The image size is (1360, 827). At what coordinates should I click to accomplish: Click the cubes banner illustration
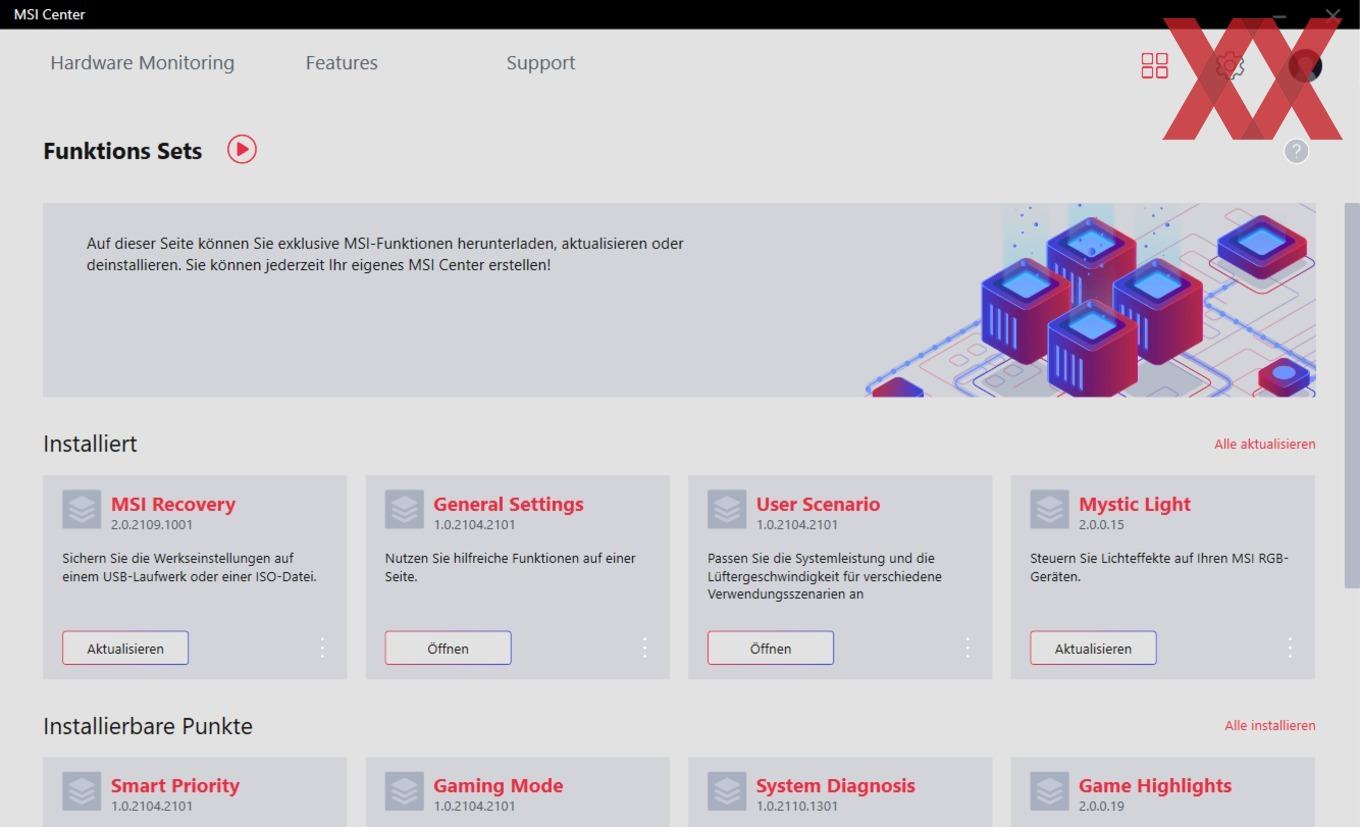coord(1090,300)
